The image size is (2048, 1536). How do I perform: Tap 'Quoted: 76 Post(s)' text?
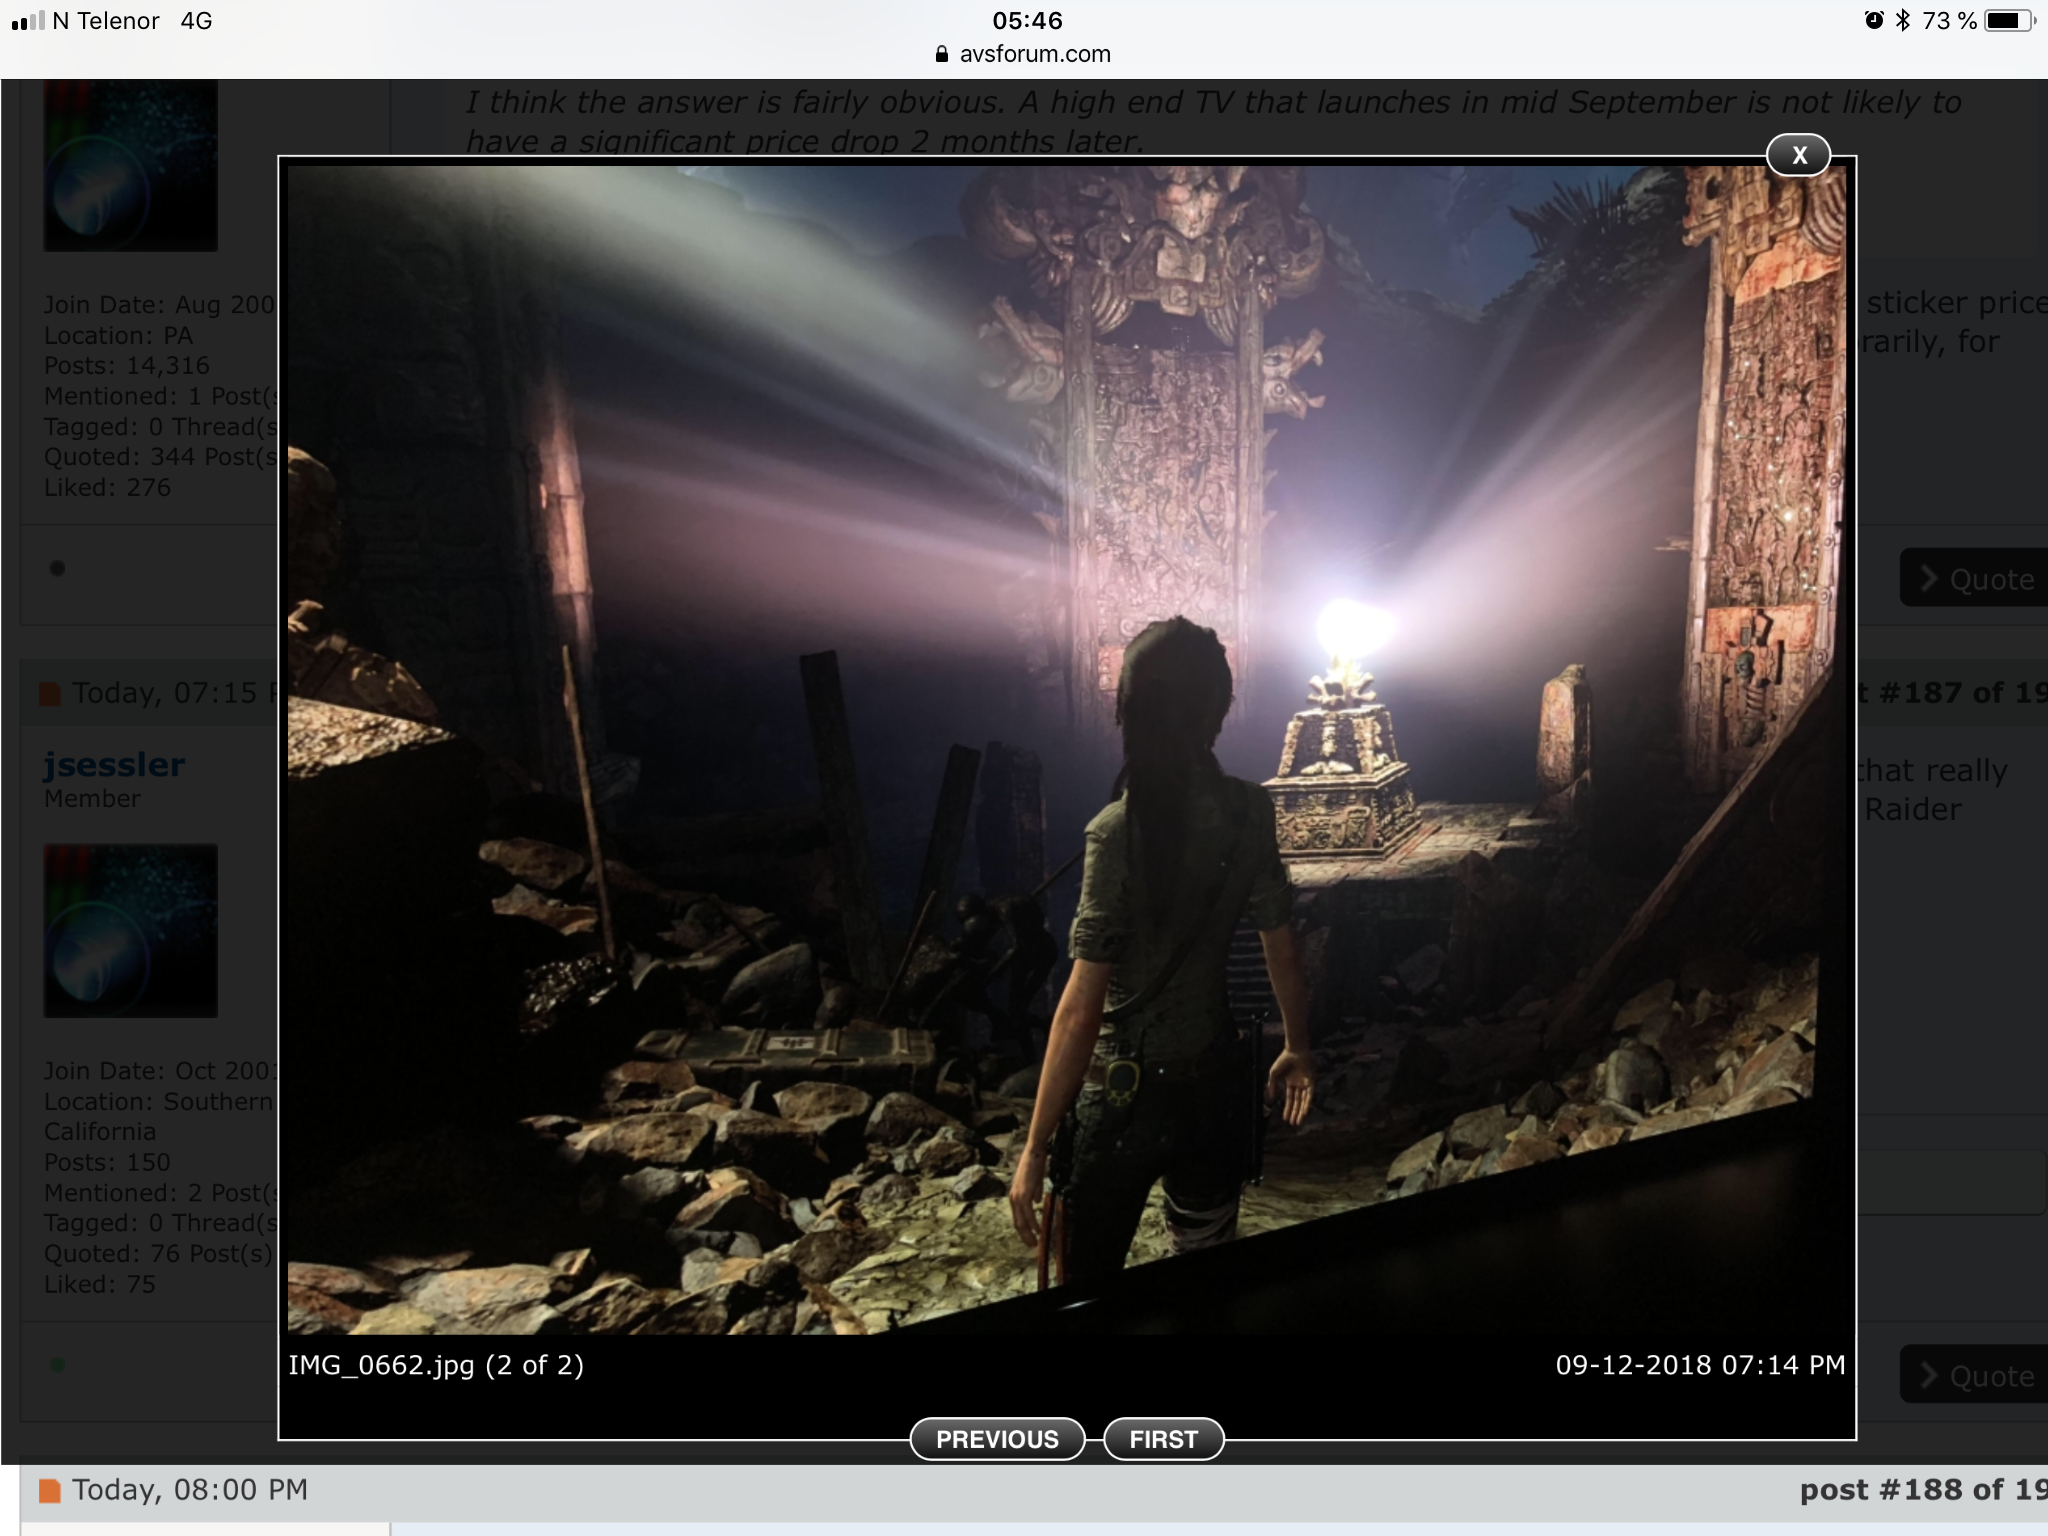point(158,1254)
